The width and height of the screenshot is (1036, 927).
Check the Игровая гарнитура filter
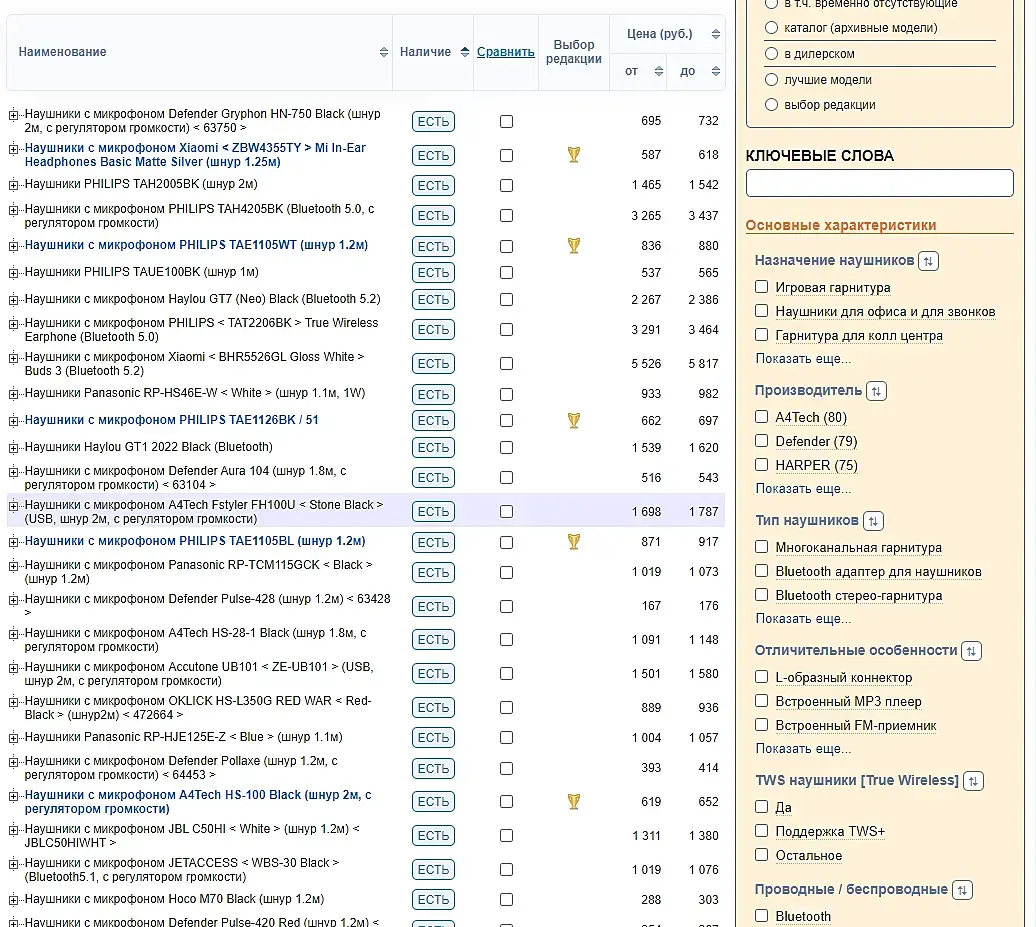coord(762,287)
